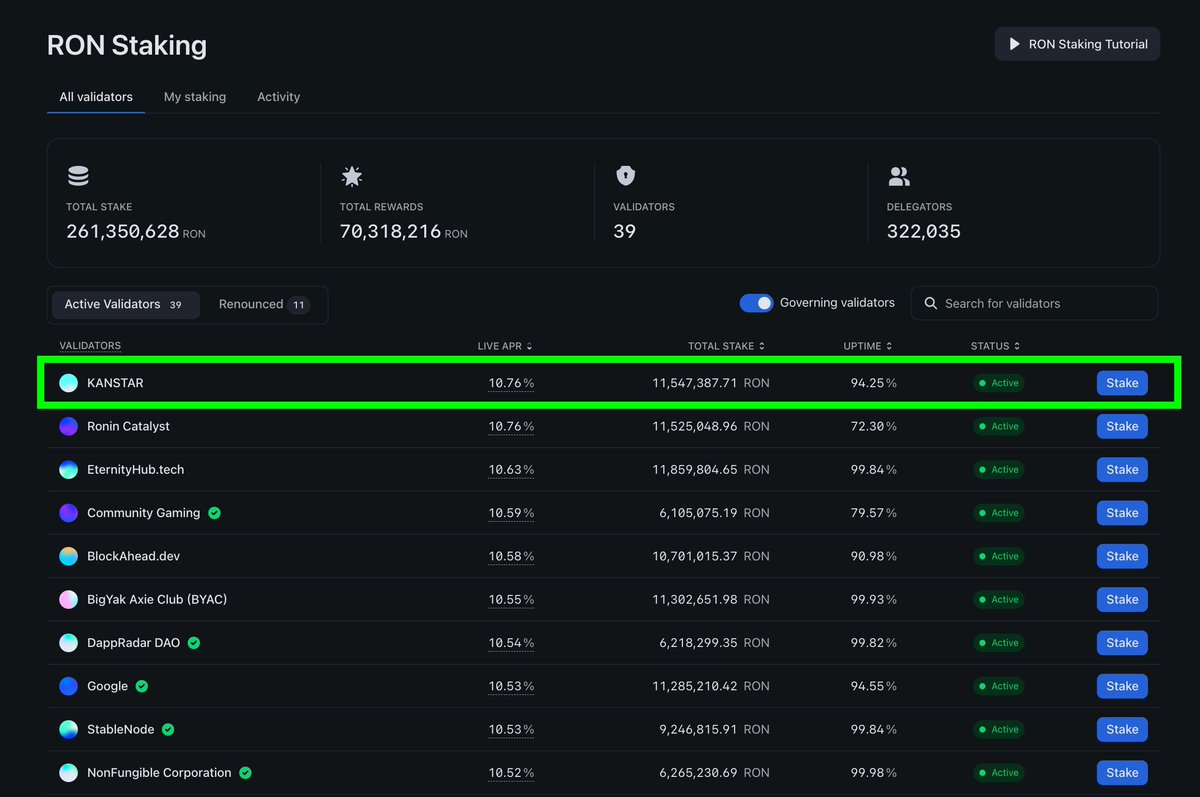Click the Community Gaming avatar icon
This screenshot has width=1200, height=797.
[68, 513]
